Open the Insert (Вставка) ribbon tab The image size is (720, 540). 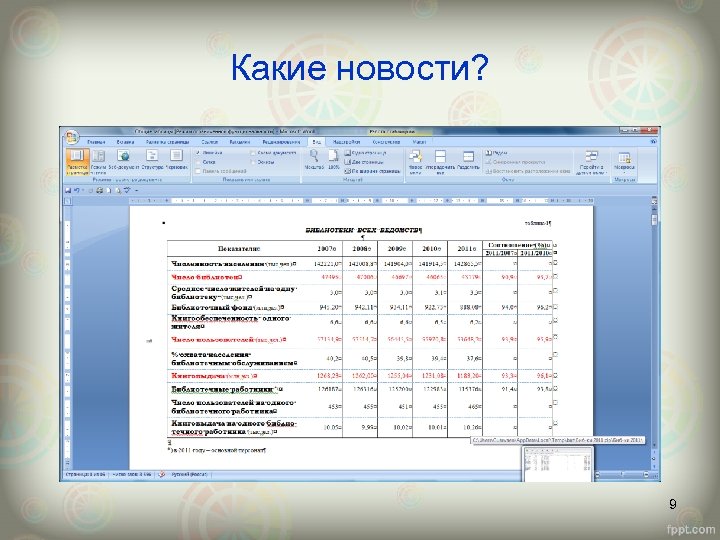[125, 142]
